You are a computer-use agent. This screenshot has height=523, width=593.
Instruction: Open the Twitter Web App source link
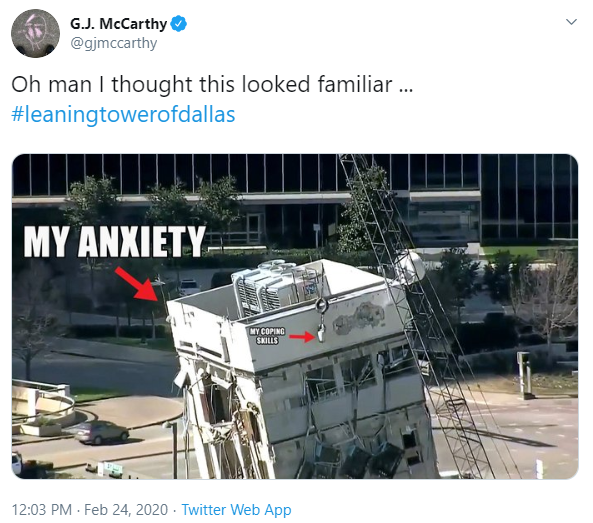[x=236, y=509]
